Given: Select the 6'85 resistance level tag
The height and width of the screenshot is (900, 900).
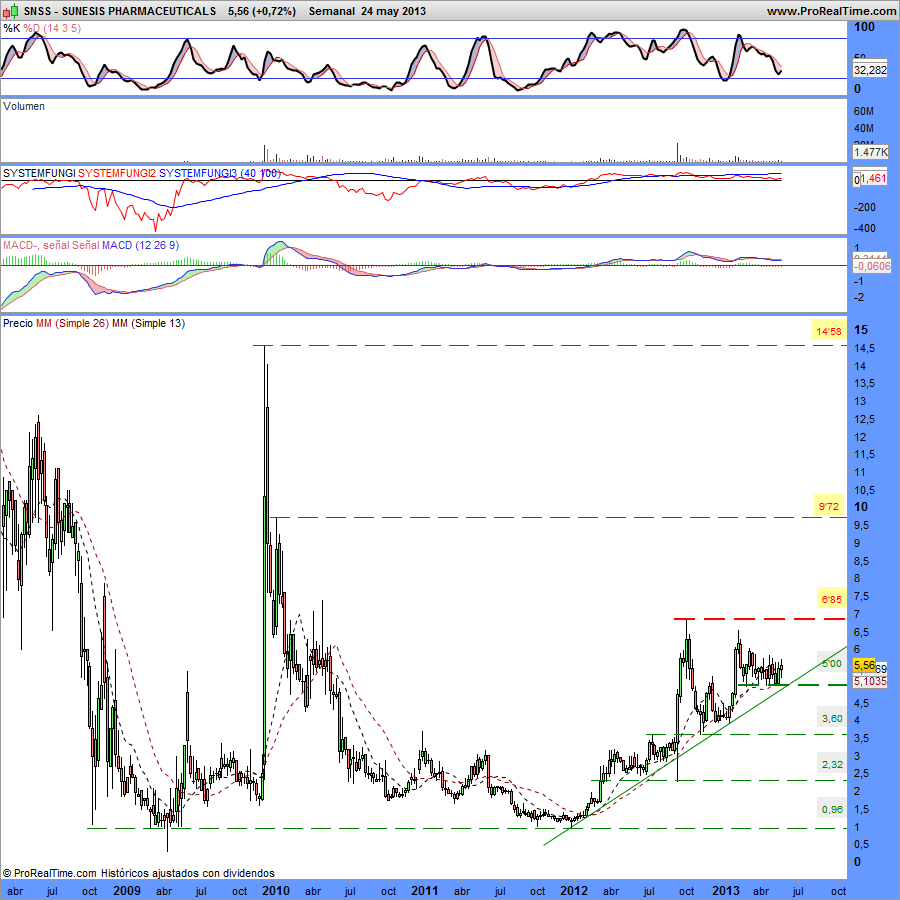Looking at the screenshot, I should click(x=831, y=599).
